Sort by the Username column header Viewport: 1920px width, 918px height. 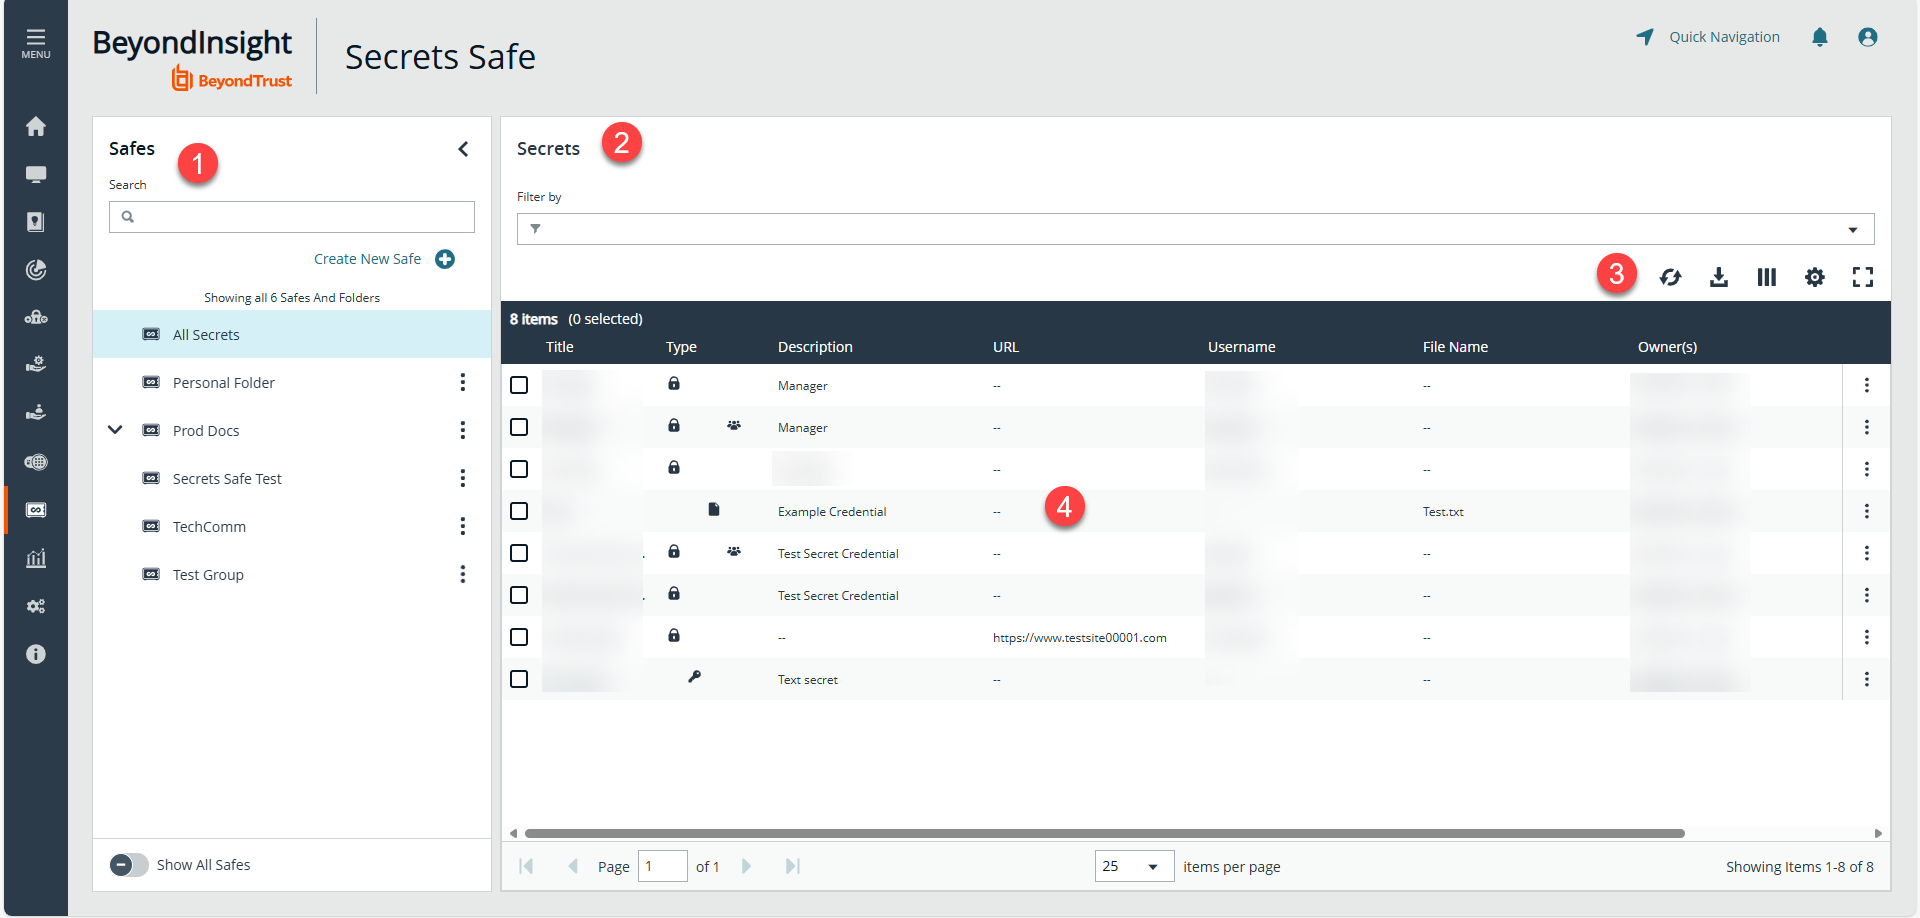coord(1242,347)
